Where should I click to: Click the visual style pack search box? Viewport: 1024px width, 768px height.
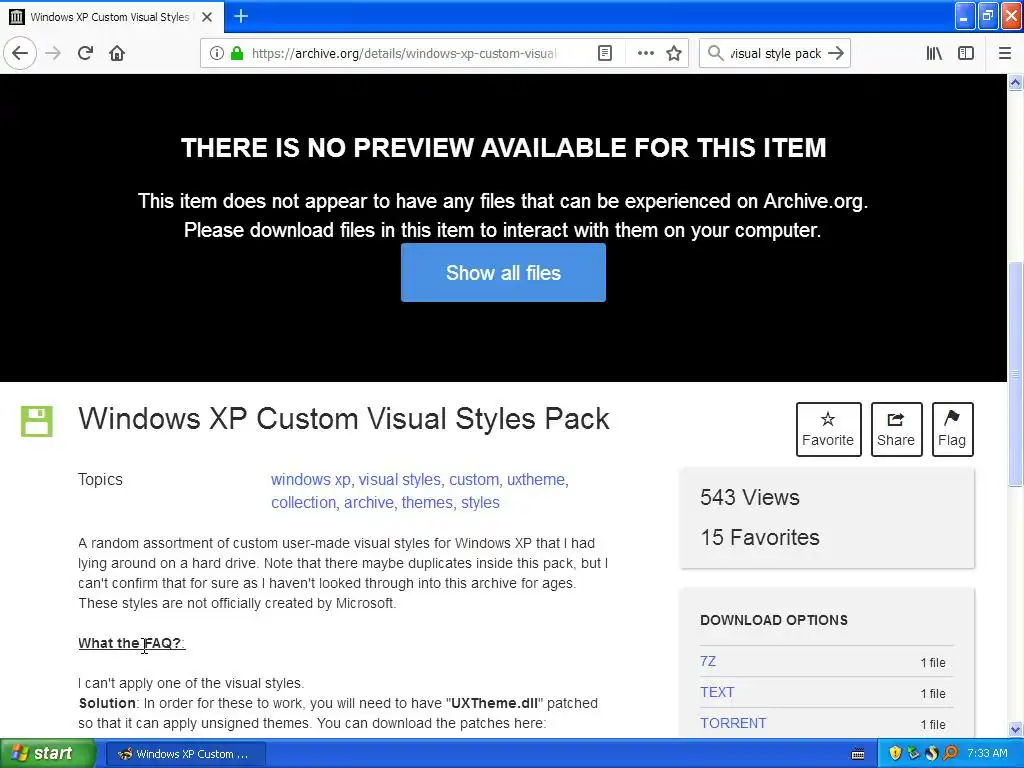(776, 54)
